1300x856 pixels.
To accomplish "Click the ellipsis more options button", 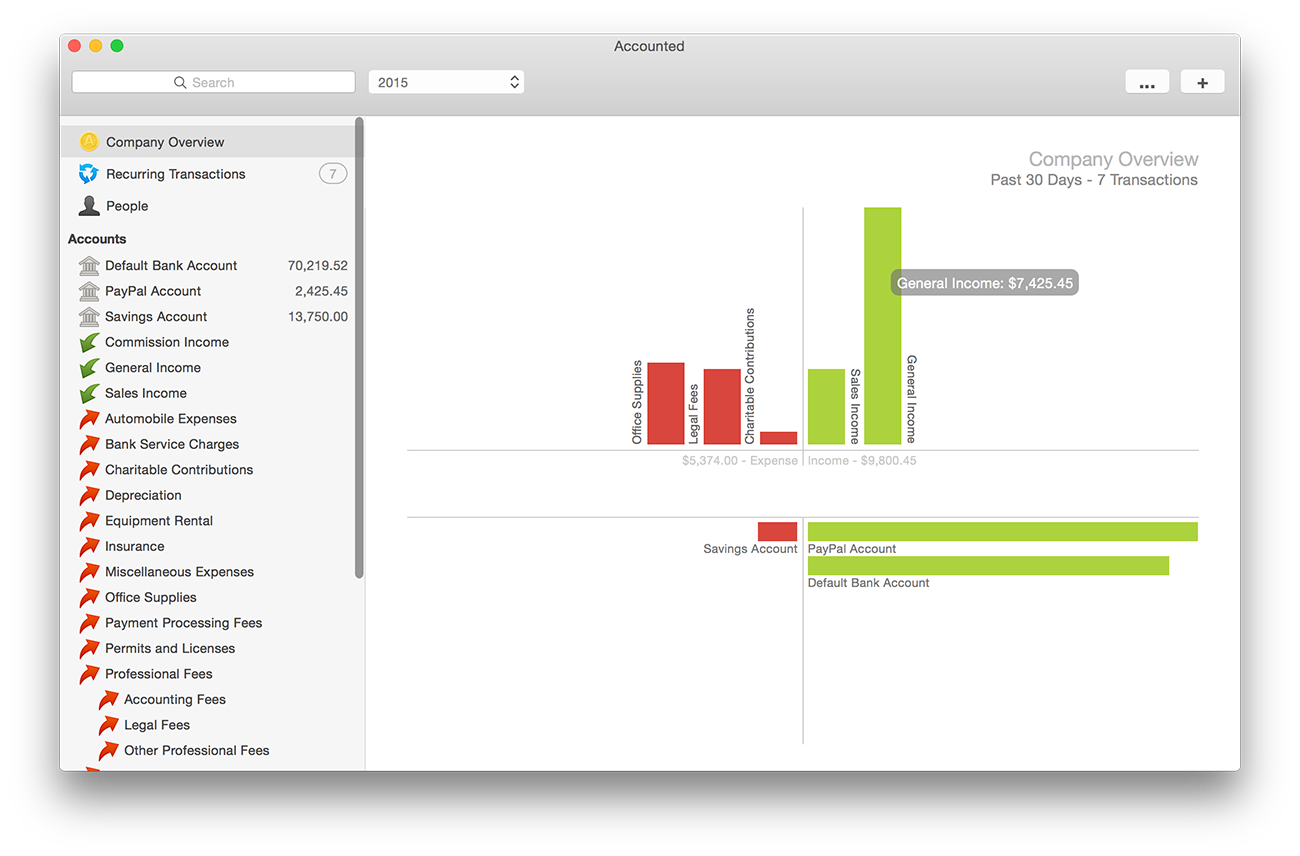I will coord(1147,82).
